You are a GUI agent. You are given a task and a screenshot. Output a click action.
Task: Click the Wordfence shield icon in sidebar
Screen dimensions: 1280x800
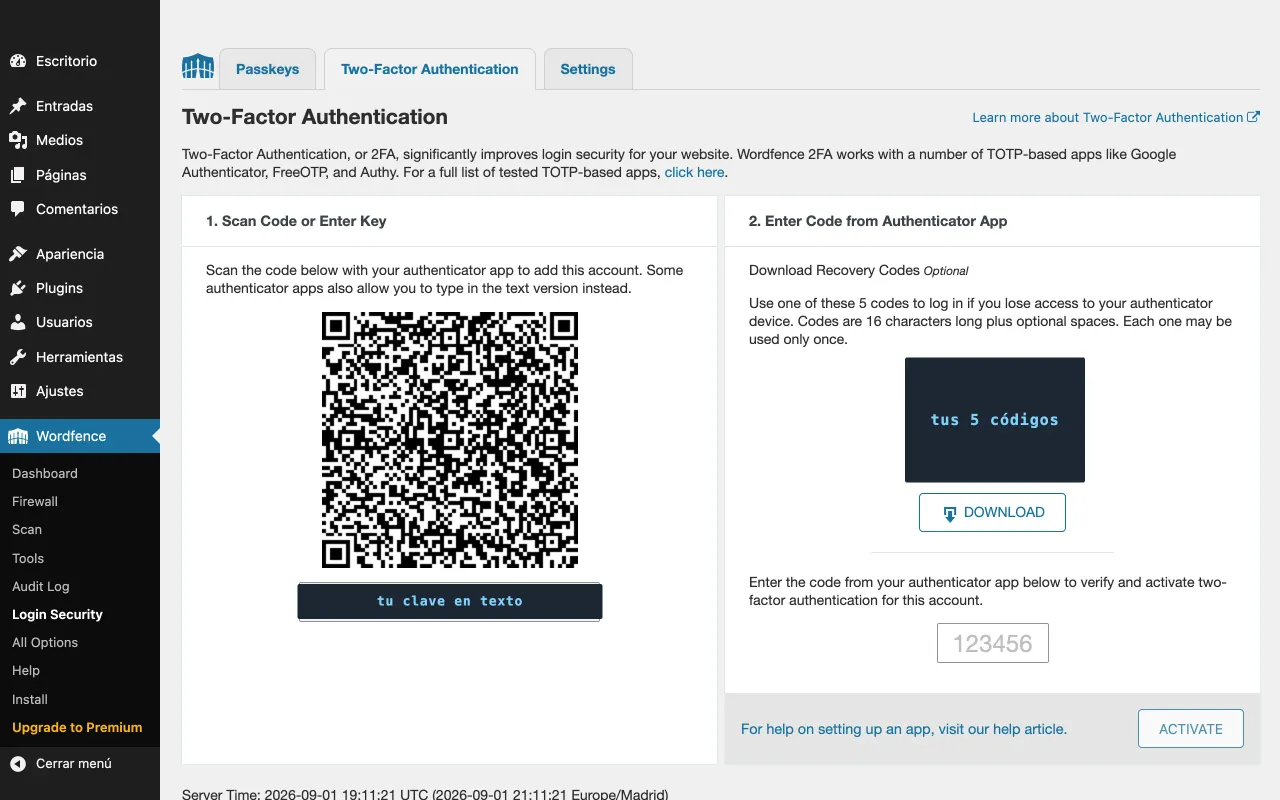pyautogui.click(x=18, y=436)
